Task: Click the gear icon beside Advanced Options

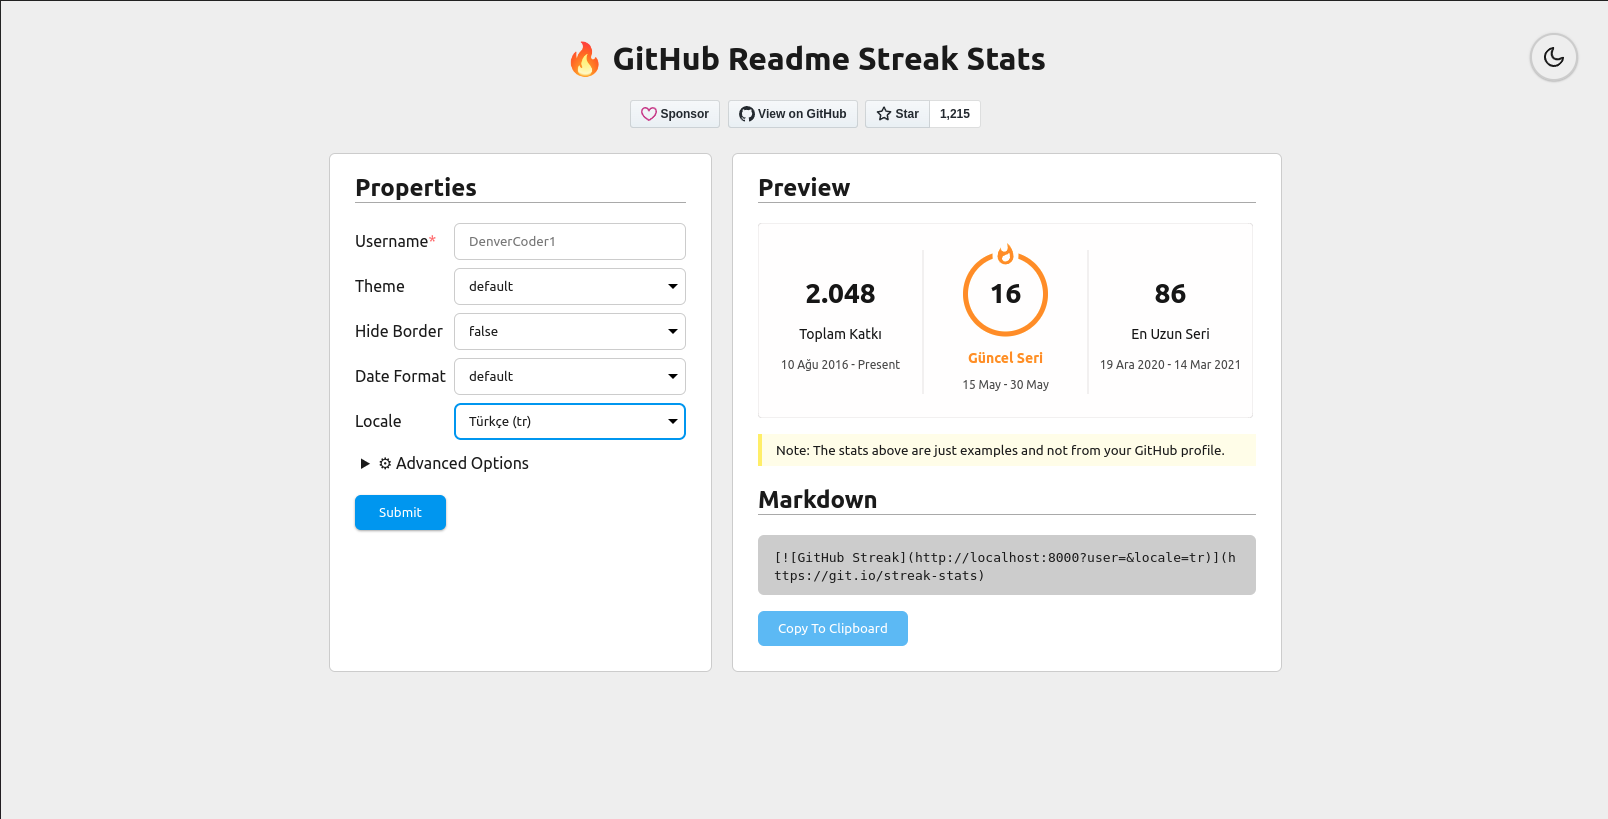Action: pos(385,463)
